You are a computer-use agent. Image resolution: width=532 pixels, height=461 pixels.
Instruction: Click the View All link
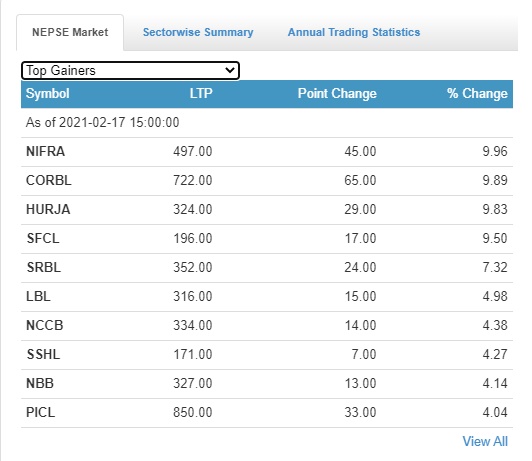point(485,441)
